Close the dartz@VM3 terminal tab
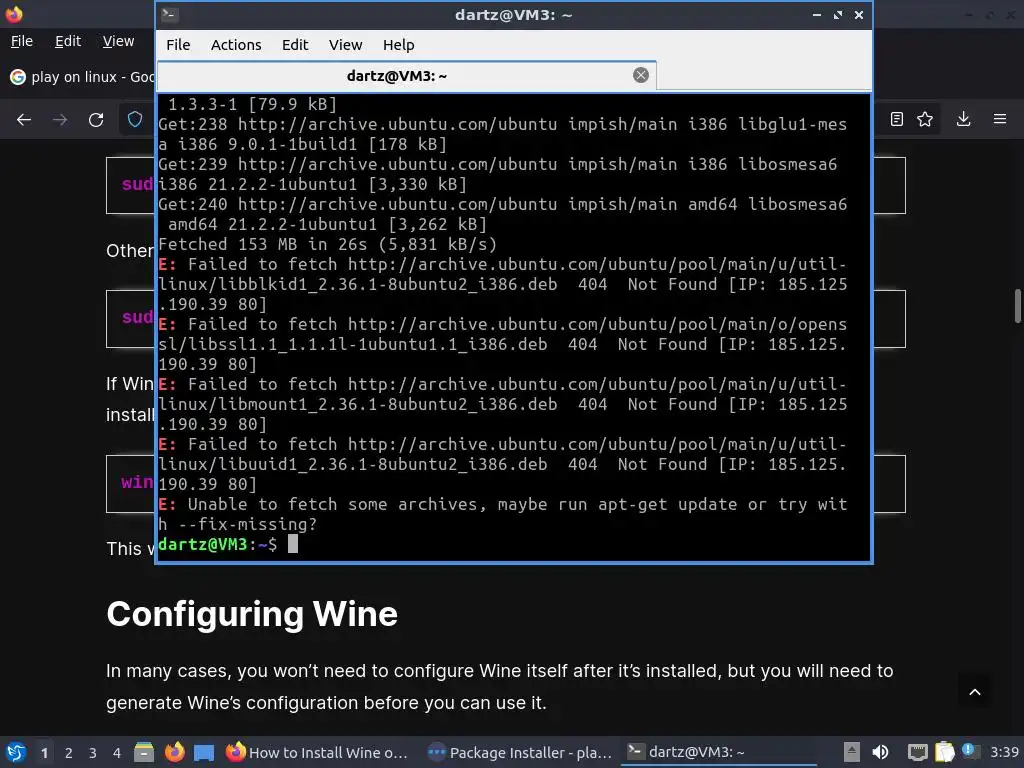Viewport: 1024px width, 768px height. [x=641, y=75]
